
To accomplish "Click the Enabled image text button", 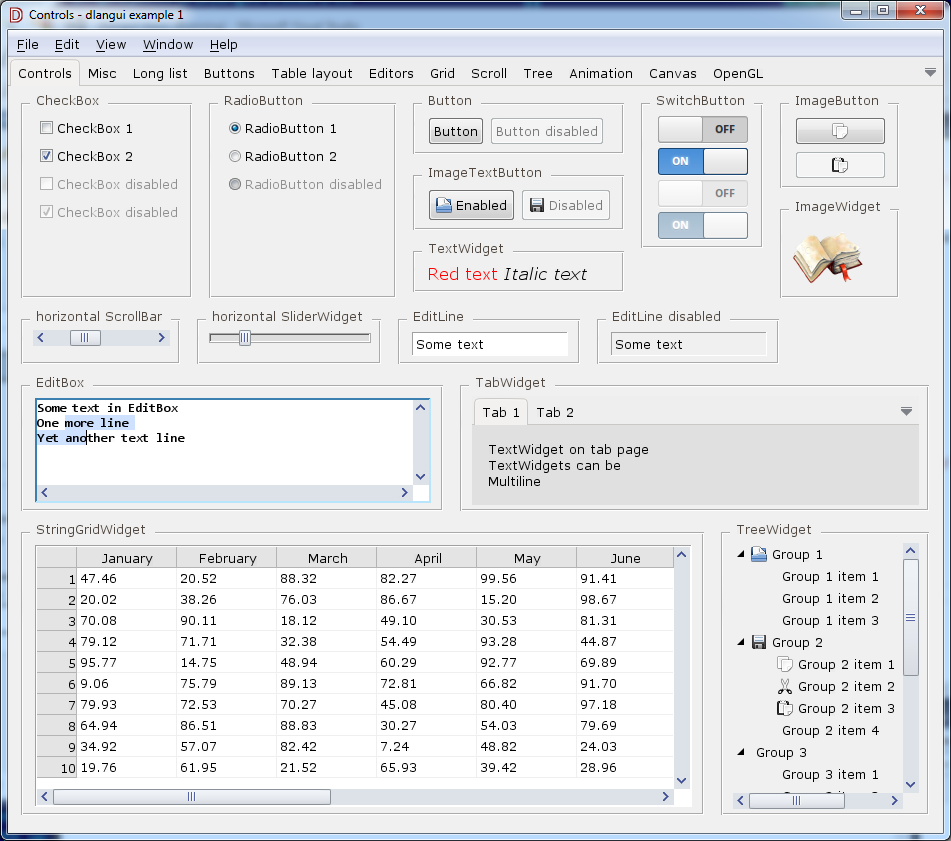I will (x=471, y=205).
